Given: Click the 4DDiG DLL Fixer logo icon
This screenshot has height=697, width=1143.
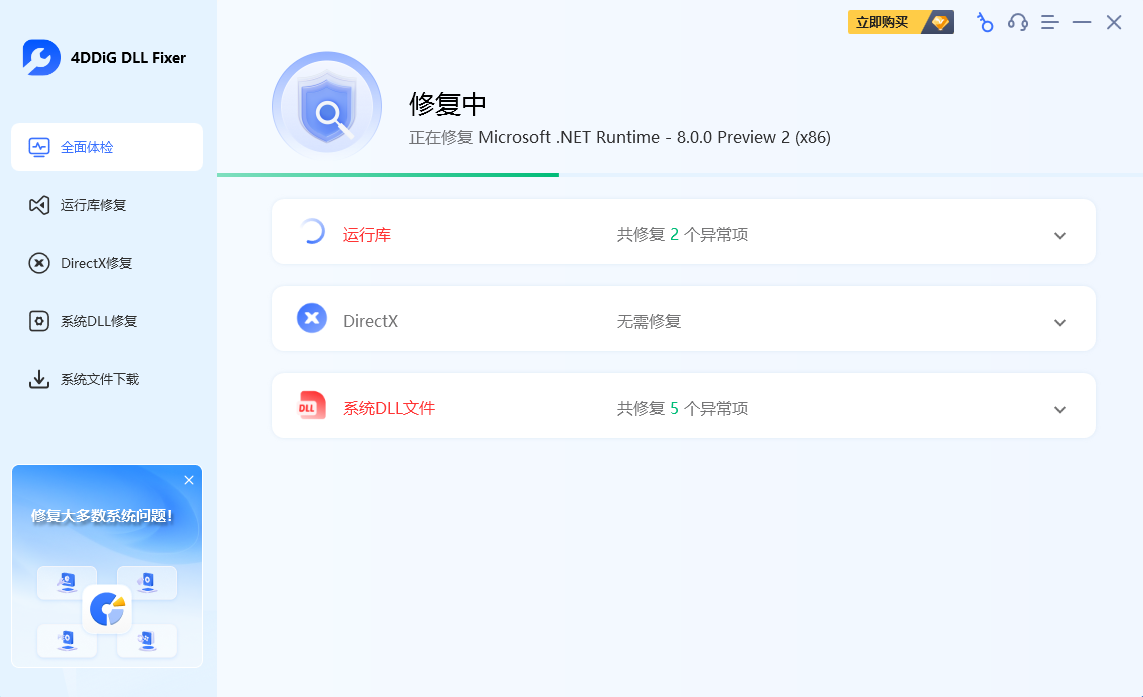Looking at the screenshot, I should click(x=42, y=58).
